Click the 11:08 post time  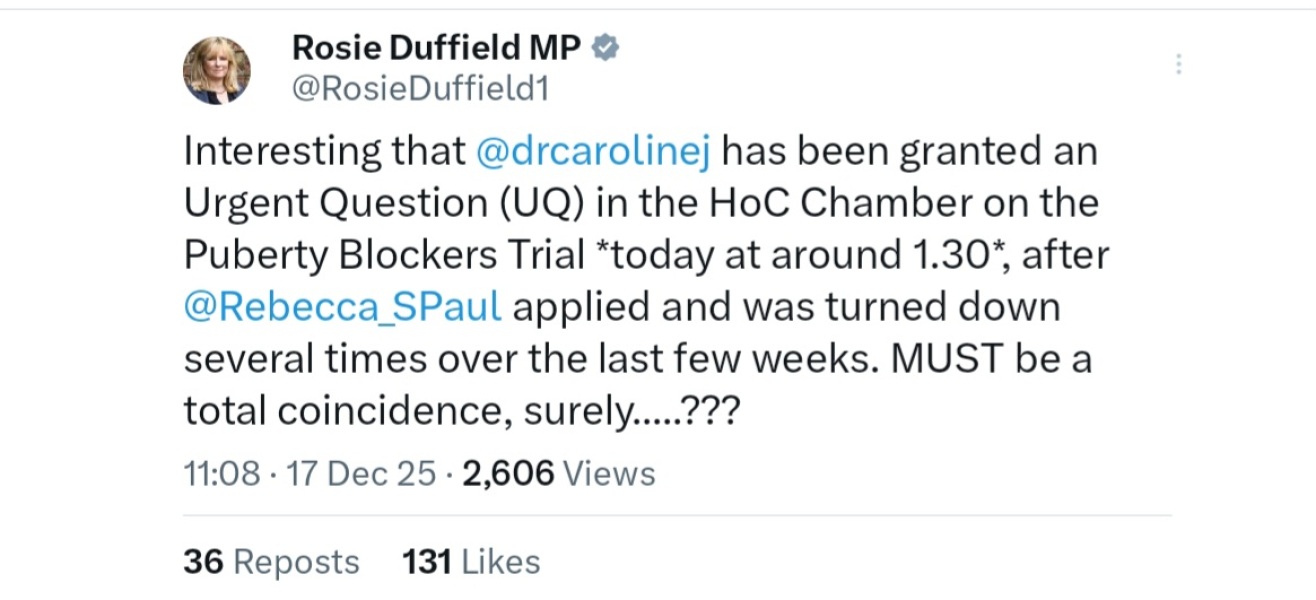coord(222,473)
